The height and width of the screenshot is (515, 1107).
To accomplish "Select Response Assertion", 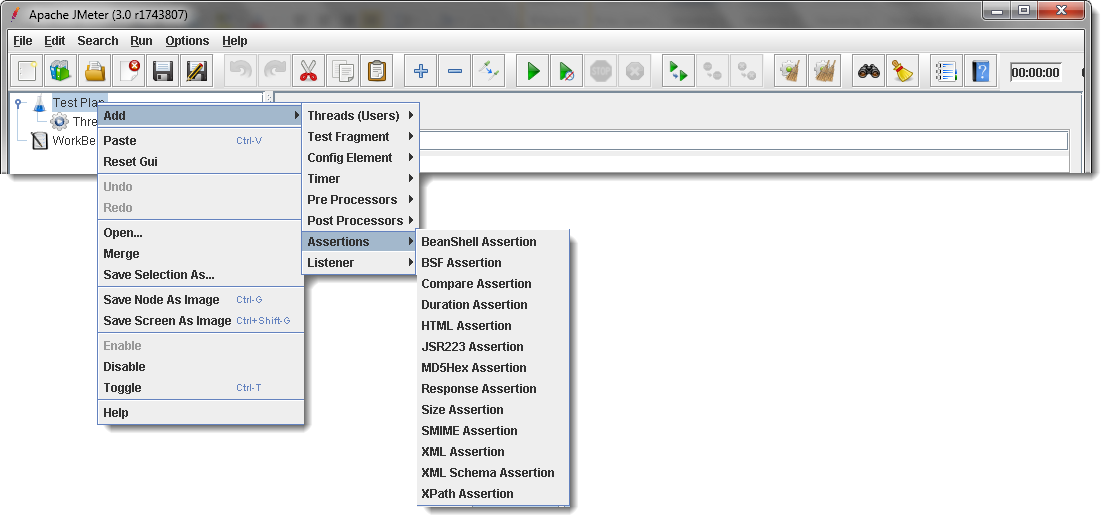I will pyautogui.click(x=493, y=389).
